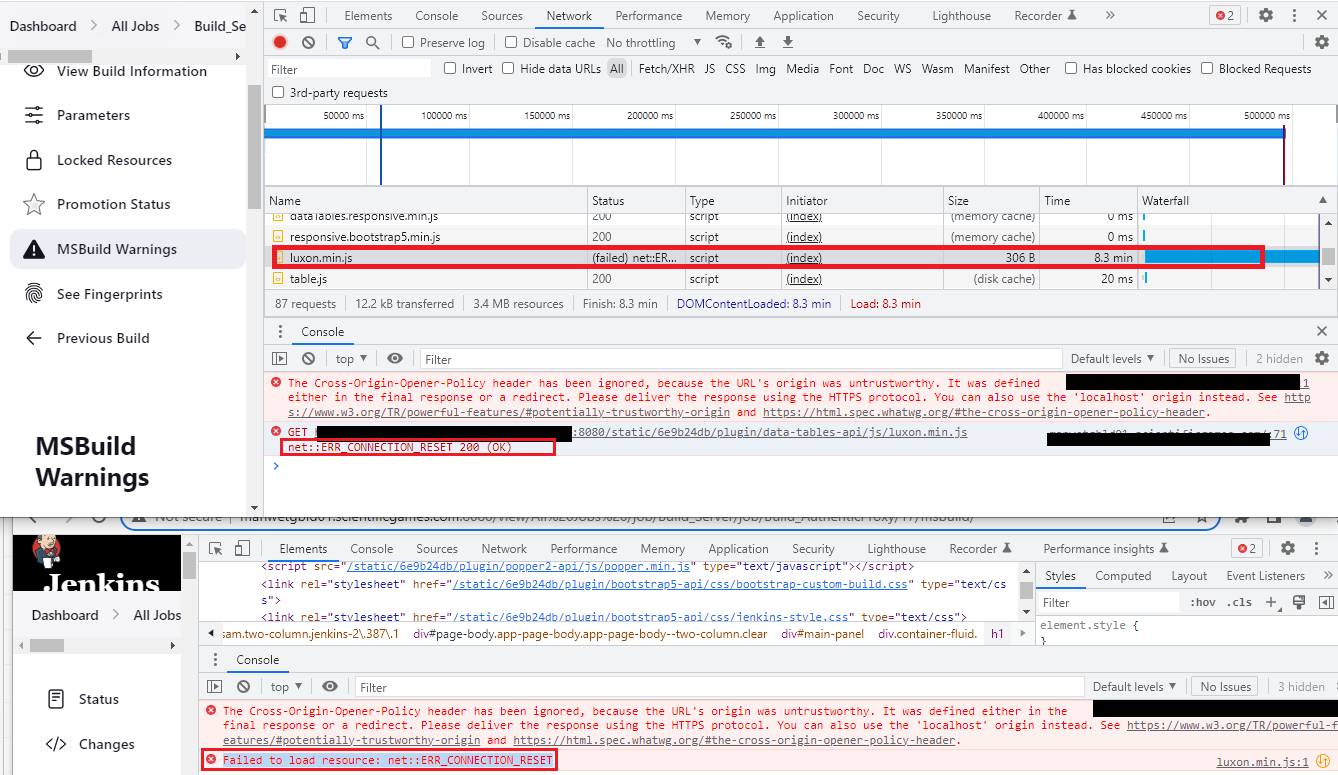Open top console settings gear
The height and width of the screenshot is (775, 1338).
click(x=1321, y=358)
